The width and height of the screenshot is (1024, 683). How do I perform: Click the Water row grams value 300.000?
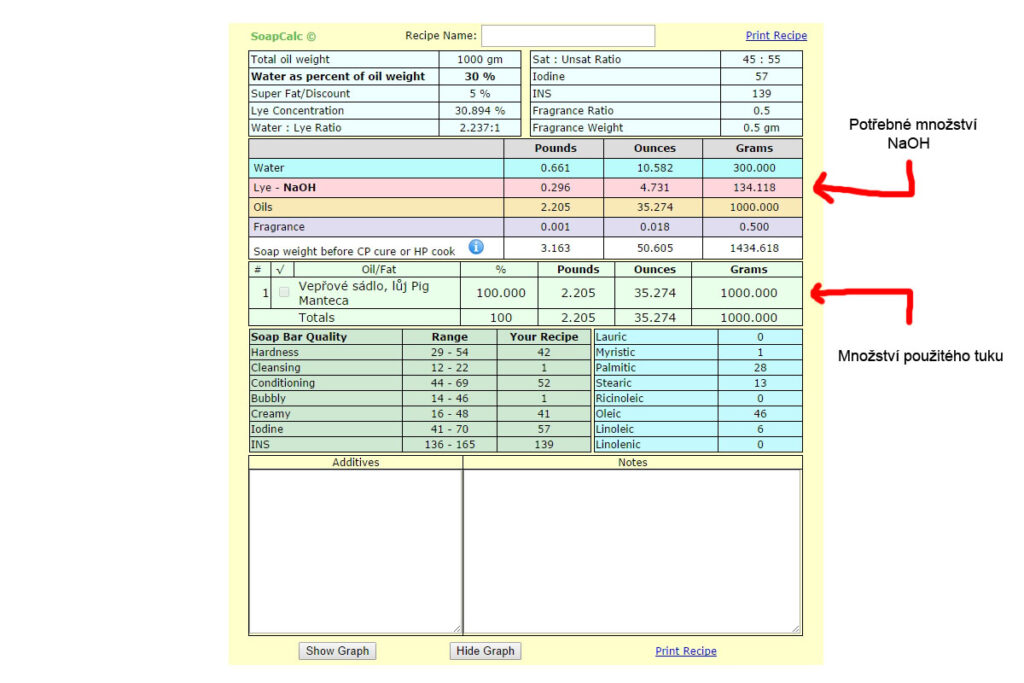coord(753,168)
